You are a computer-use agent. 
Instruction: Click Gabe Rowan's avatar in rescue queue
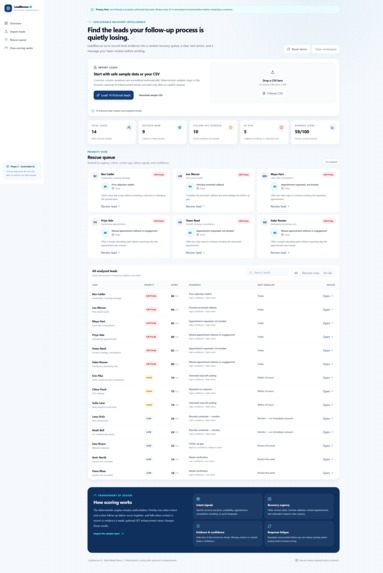pos(265,222)
